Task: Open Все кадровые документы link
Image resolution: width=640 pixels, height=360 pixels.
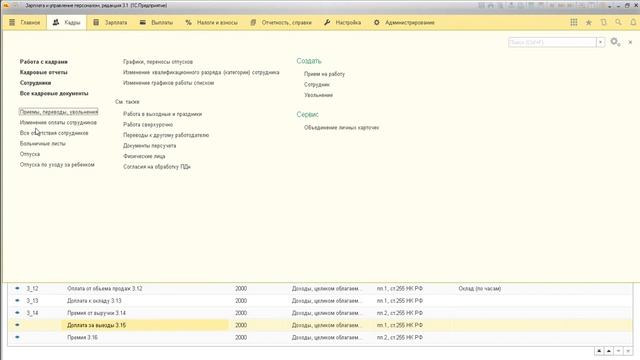Action: (x=54, y=93)
